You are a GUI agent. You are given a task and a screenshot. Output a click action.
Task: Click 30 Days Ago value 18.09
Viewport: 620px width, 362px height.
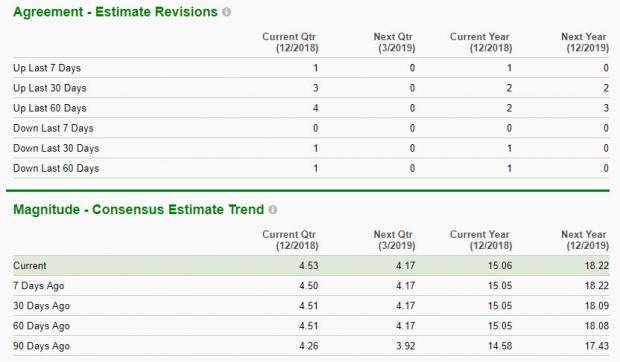(597, 306)
